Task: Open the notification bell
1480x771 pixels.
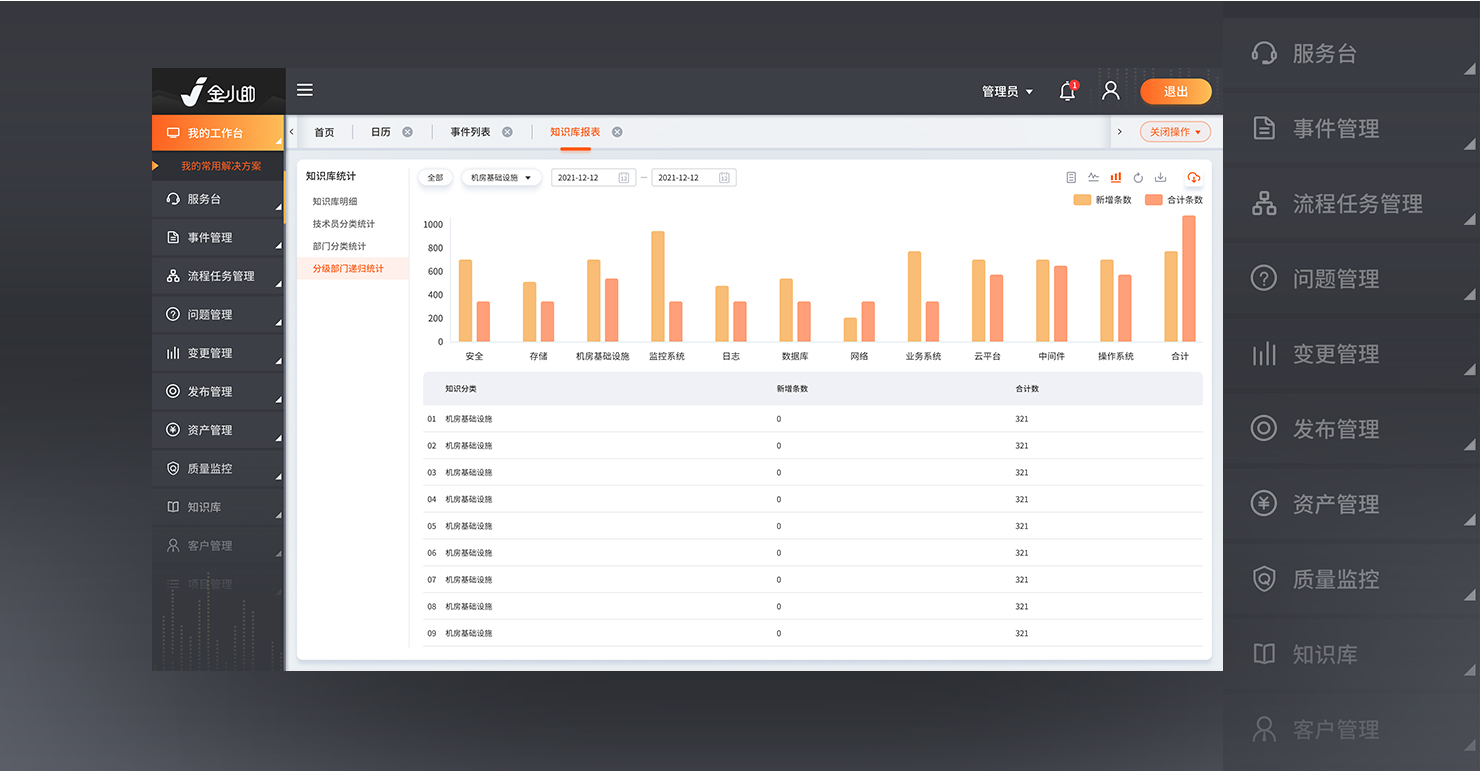Action: tap(1067, 91)
